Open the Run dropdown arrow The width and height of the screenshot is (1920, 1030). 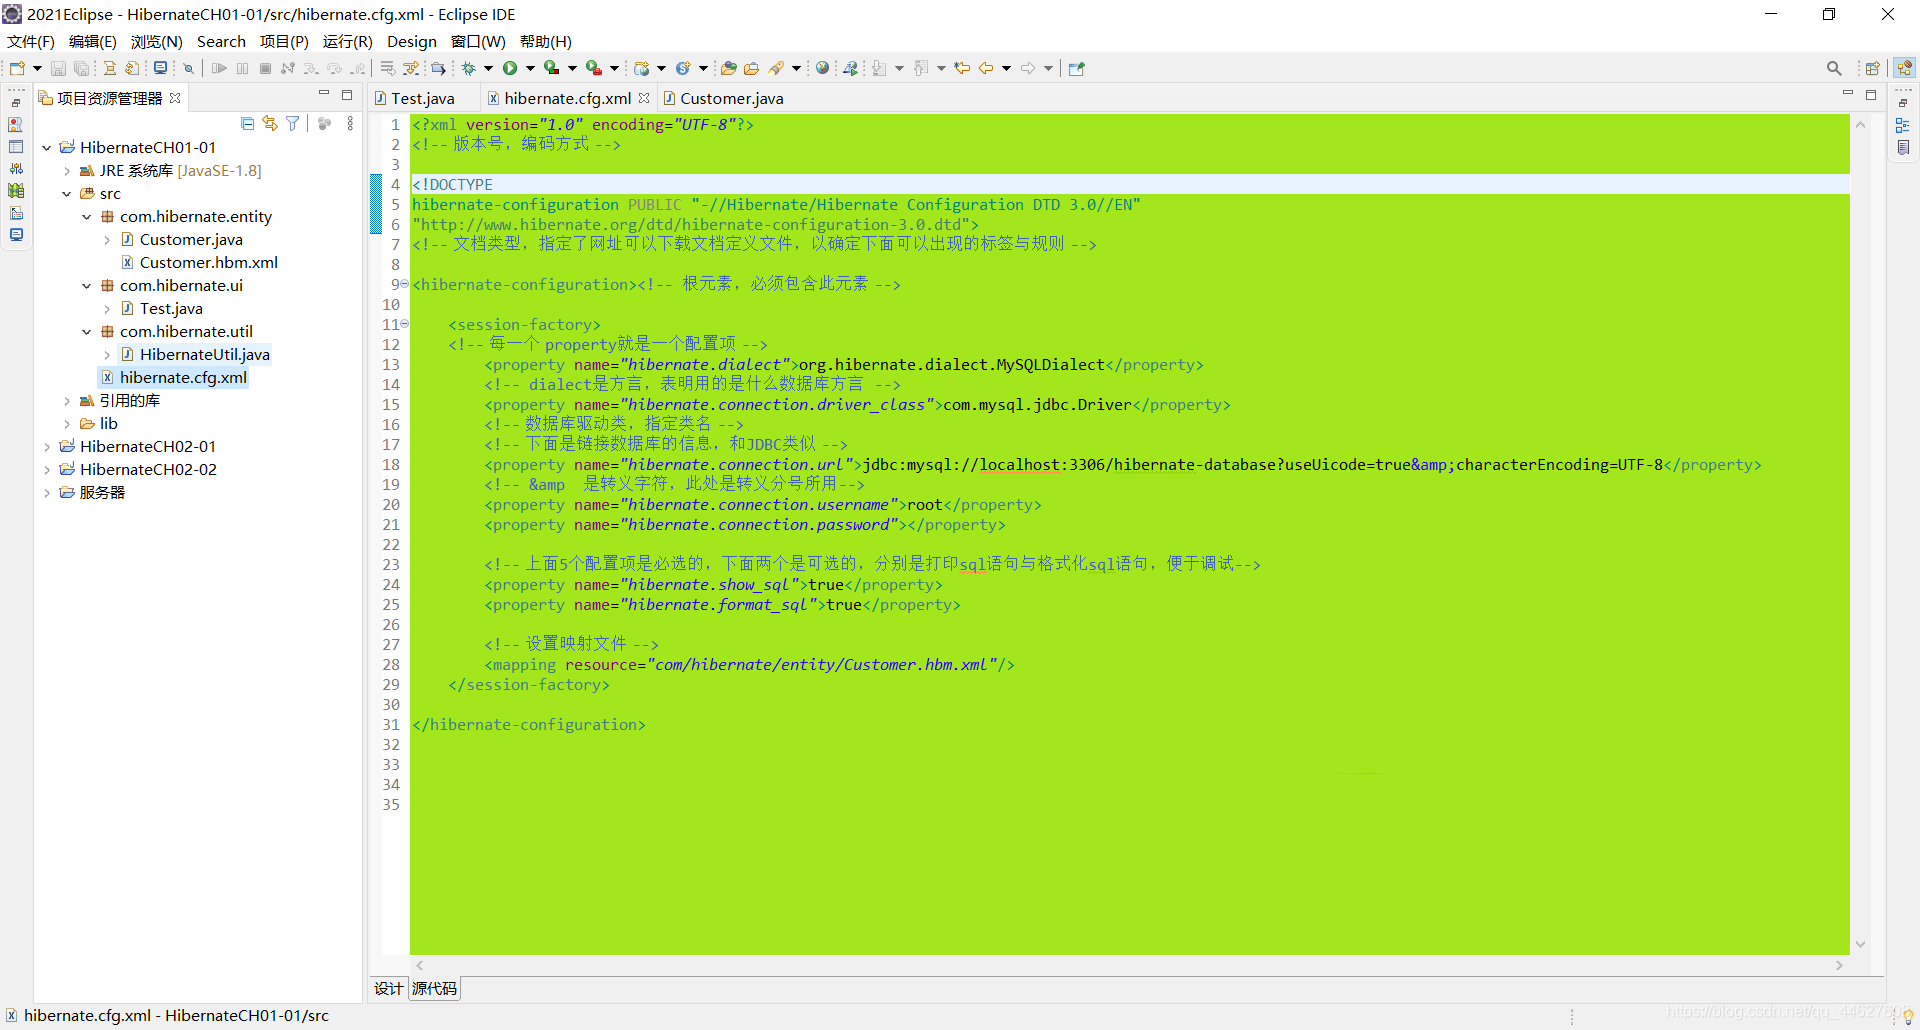(x=530, y=68)
